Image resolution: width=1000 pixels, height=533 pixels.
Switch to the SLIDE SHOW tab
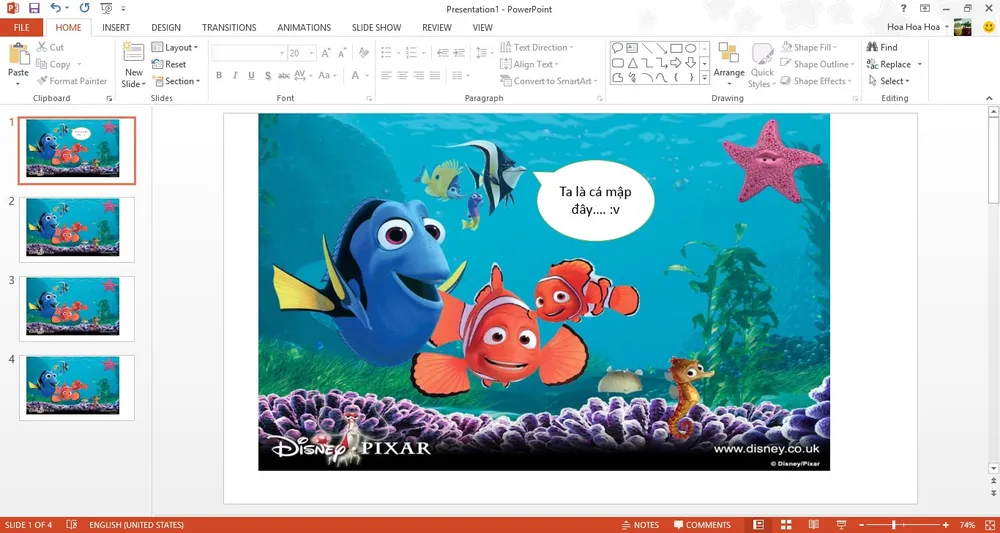pos(376,27)
